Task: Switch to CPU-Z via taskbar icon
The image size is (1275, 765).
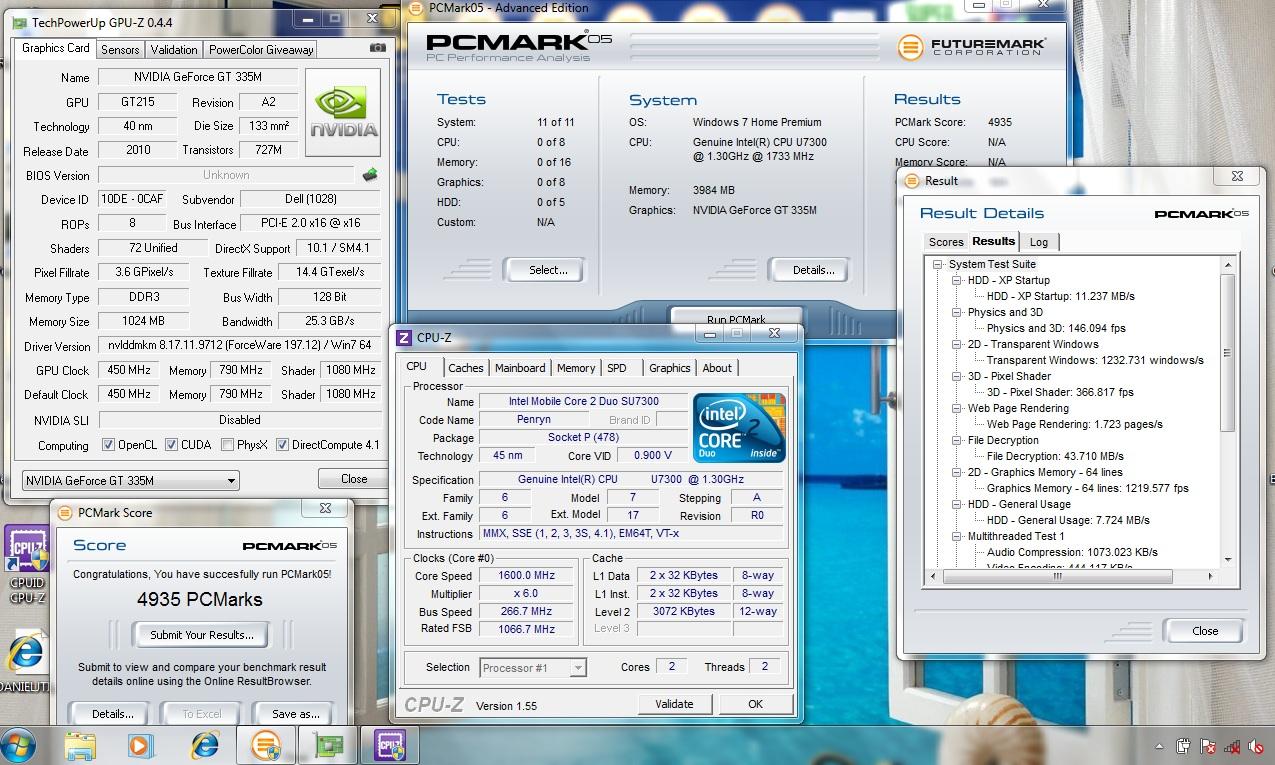Action: tap(390, 746)
